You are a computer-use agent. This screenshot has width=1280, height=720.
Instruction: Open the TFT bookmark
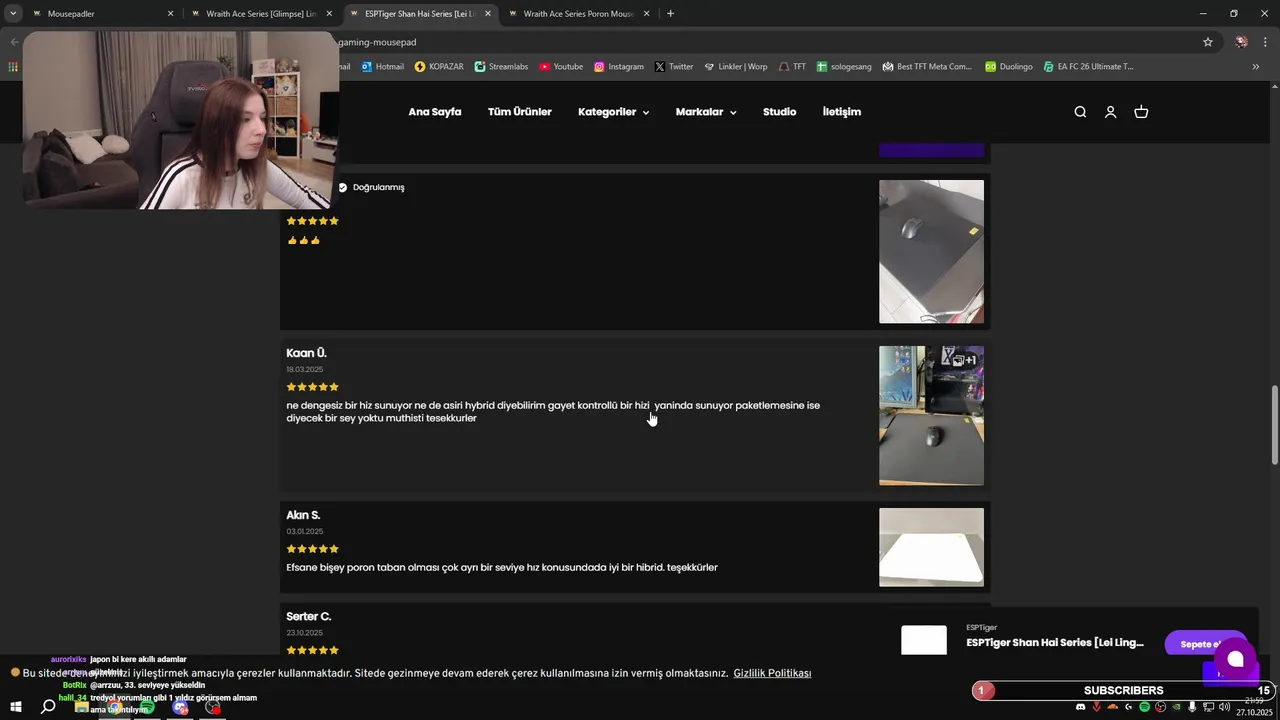pyautogui.click(x=792, y=67)
